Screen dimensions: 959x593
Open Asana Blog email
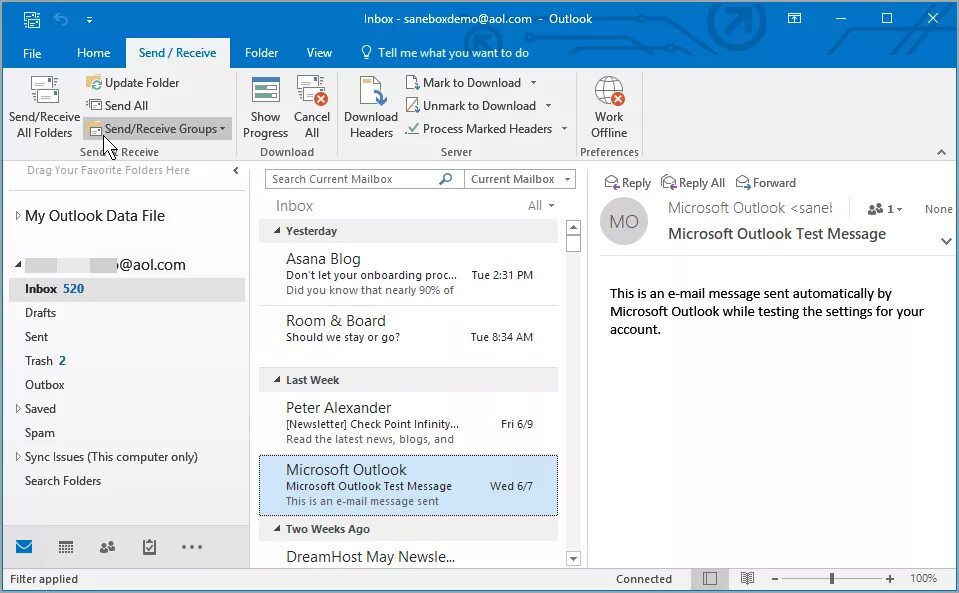pos(409,274)
